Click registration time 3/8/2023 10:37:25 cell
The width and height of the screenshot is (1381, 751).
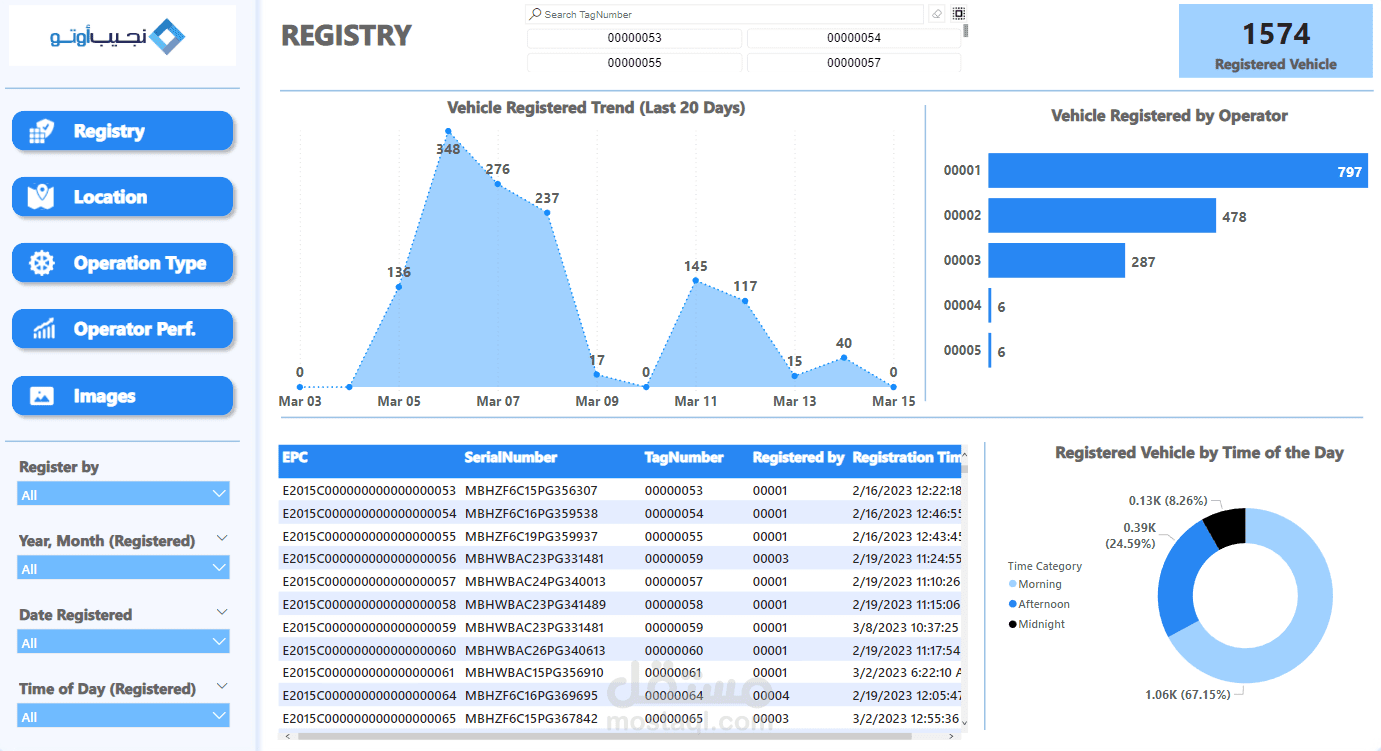(907, 628)
